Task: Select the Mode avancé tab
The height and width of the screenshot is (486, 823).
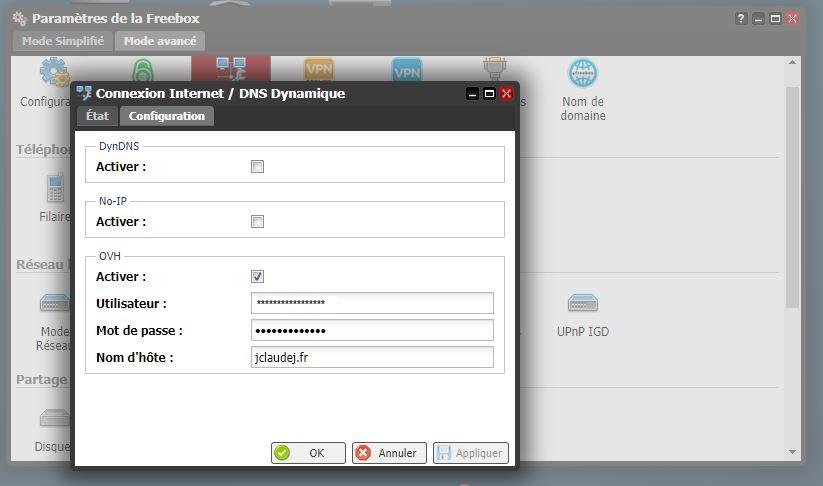Action: 160,41
